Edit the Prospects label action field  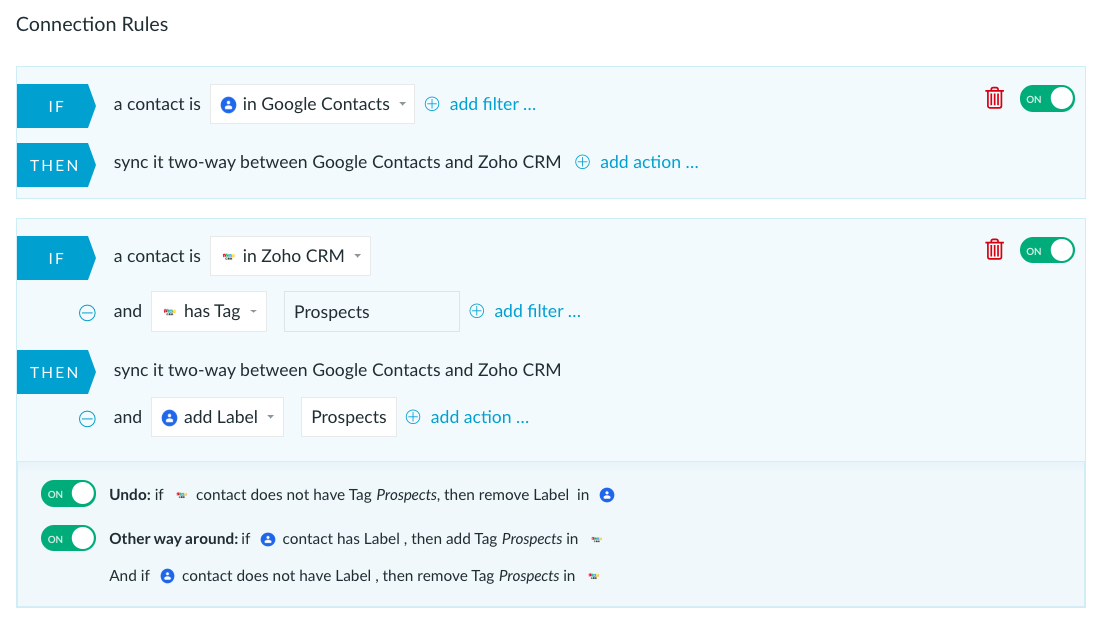[x=349, y=417]
